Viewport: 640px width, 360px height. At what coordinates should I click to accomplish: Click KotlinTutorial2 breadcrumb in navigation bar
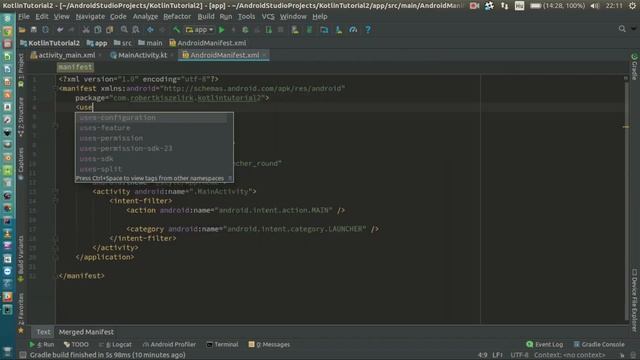point(50,43)
